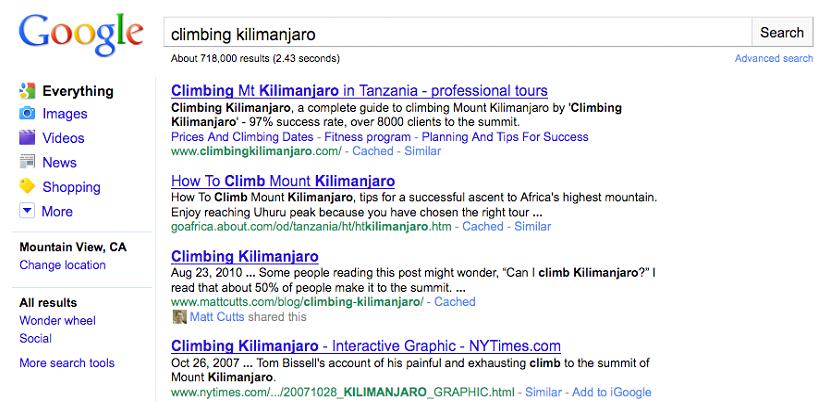Click the Google logo

pyautogui.click(x=81, y=36)
